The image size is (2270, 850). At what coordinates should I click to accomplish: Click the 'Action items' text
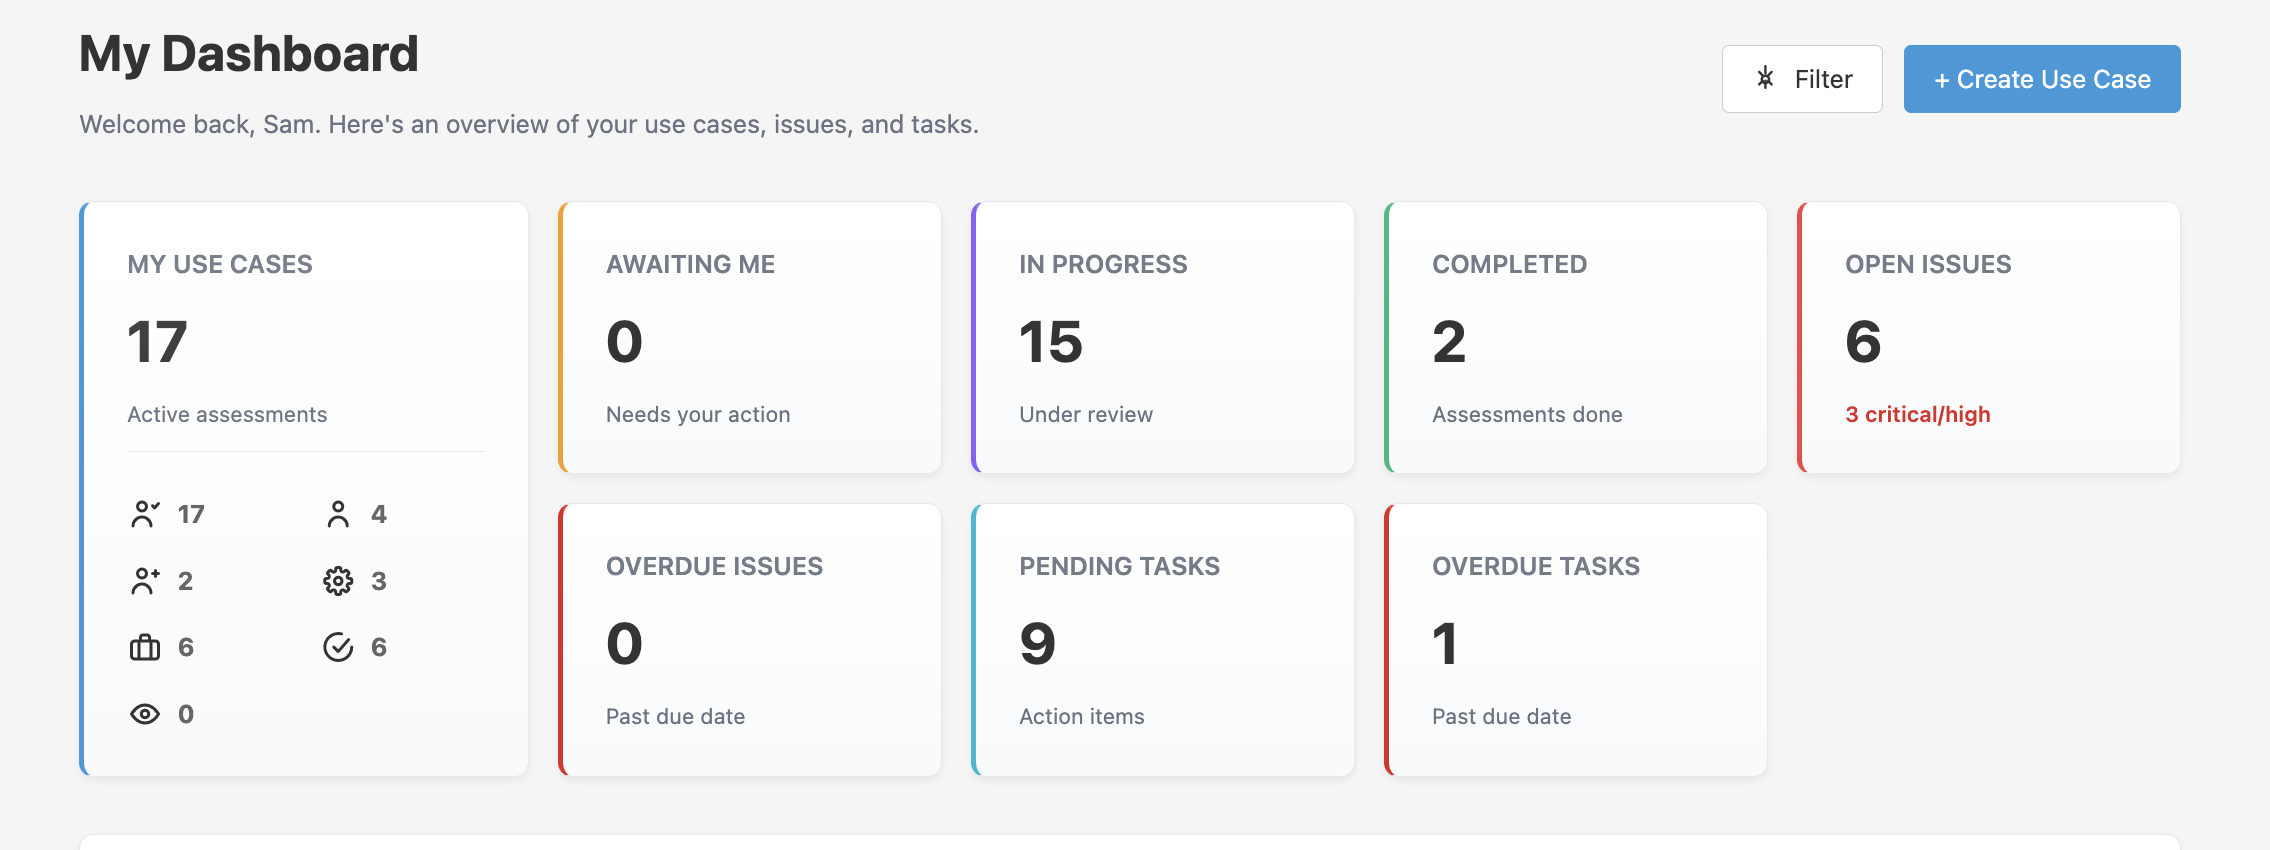click(1082, 716)
